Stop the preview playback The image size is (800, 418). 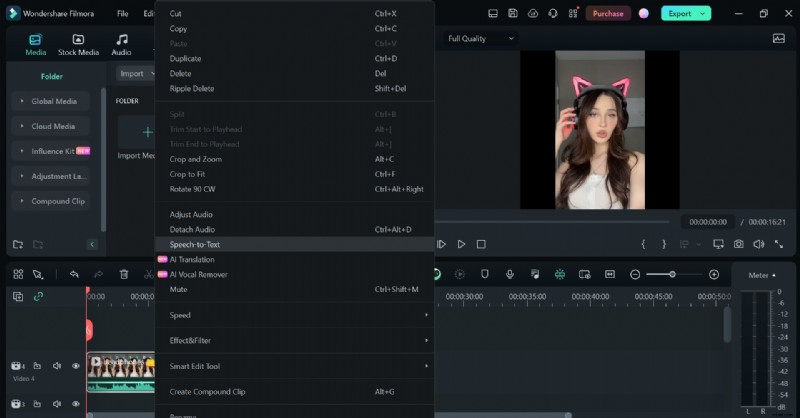pos(481,244)
